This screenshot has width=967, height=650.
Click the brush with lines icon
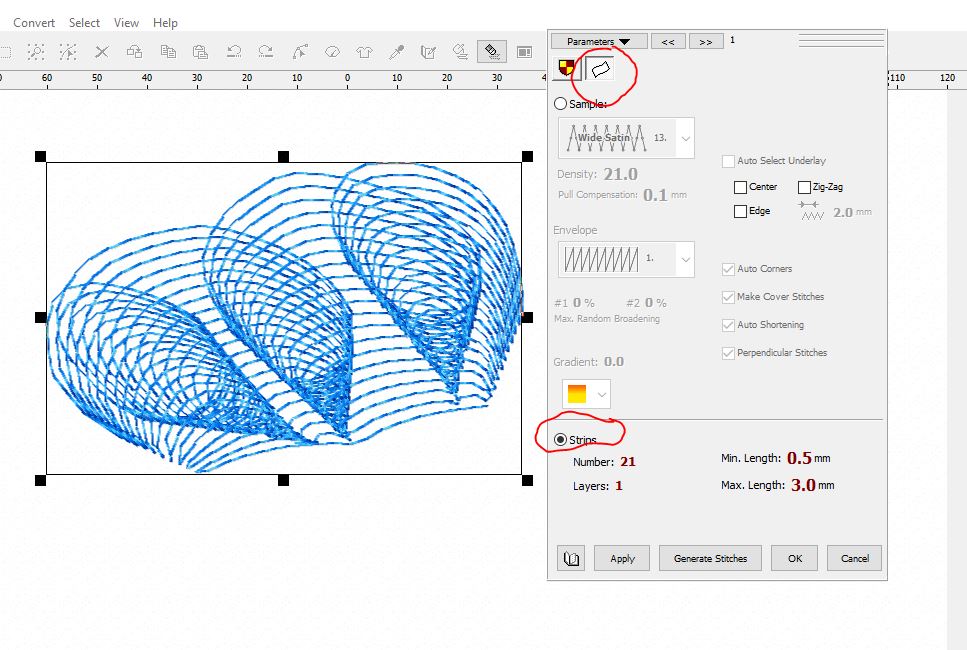point(460,52)
